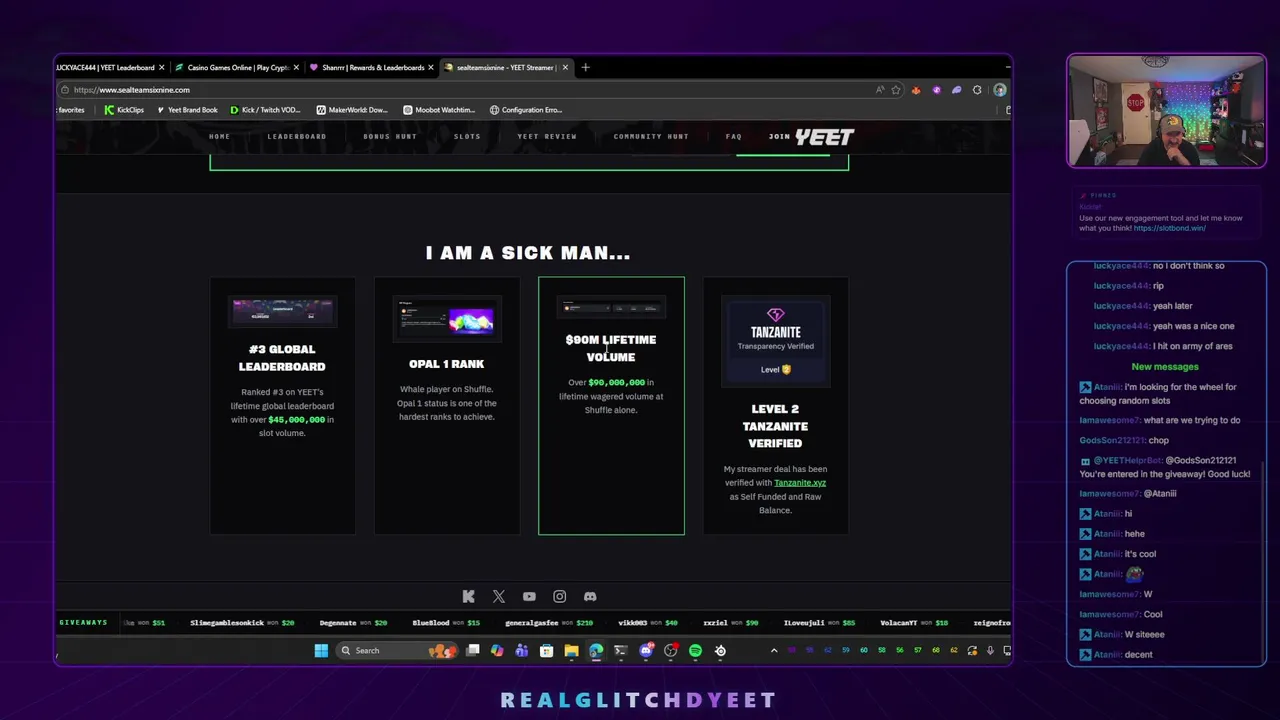Open YEET REVIEW in site navigation
The image size is (1280, 720).
point(547,136)
